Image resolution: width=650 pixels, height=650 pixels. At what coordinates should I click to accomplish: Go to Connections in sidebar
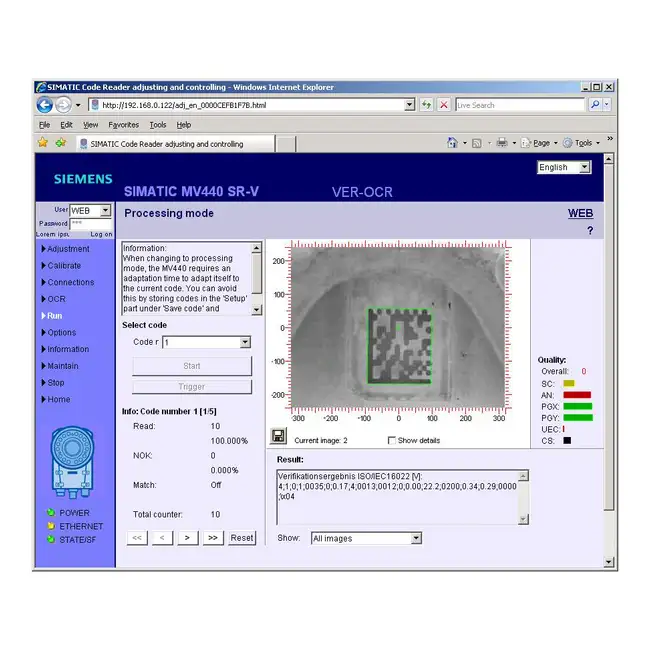[70, 282]
